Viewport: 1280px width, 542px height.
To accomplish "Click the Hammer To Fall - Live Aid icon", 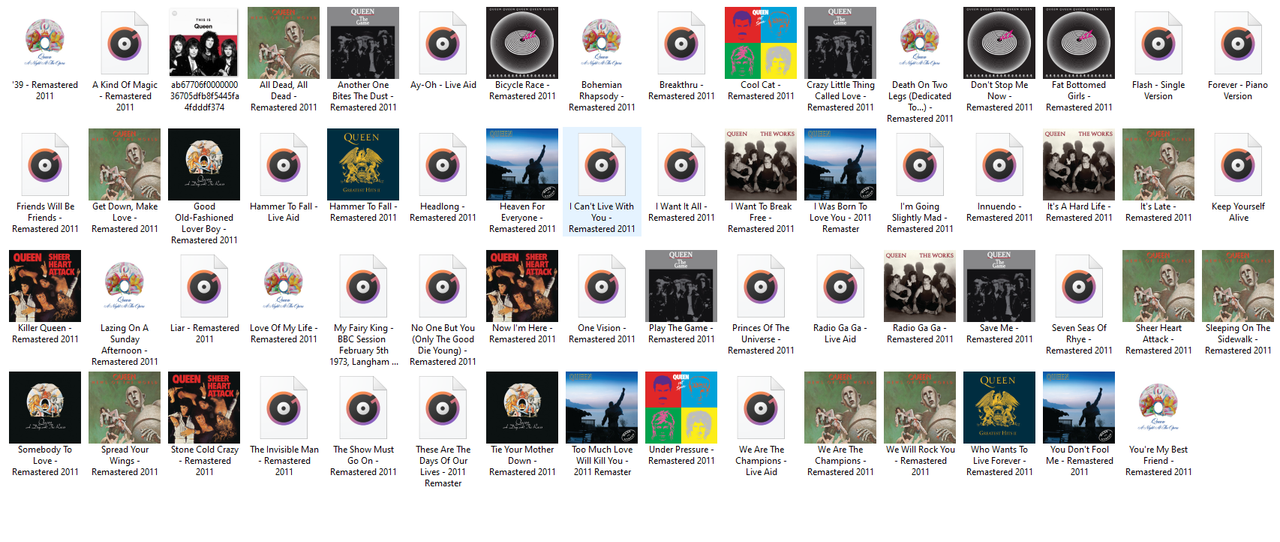I will 284,165.
